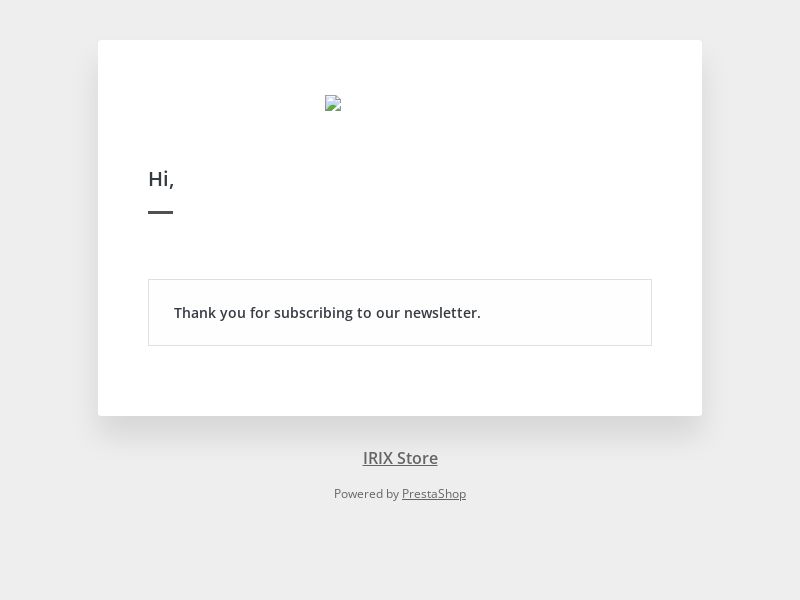Click the period ending the newsletter message
The width and height of the screenshot is (800, 600).
pyautogui.click(x=479, y=316)
